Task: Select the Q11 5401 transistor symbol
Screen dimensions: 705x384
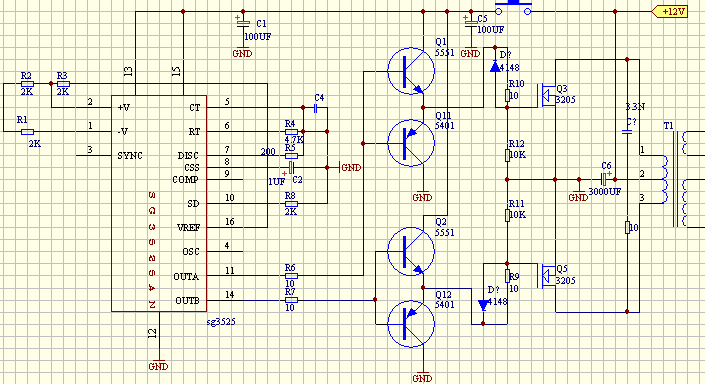Action: (x=411, y=143)
